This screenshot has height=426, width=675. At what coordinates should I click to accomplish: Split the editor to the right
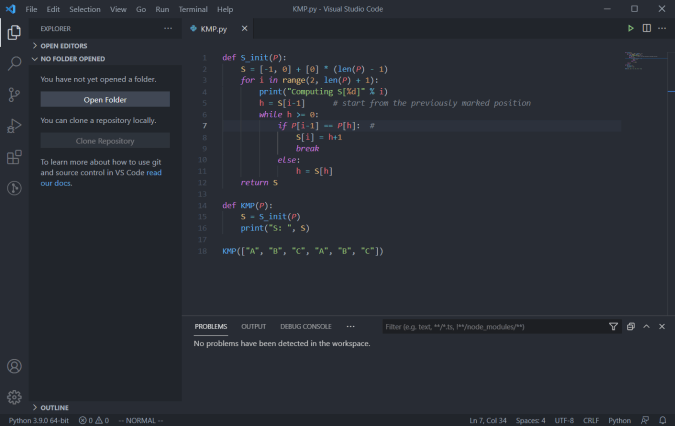(x=647, y=28)
